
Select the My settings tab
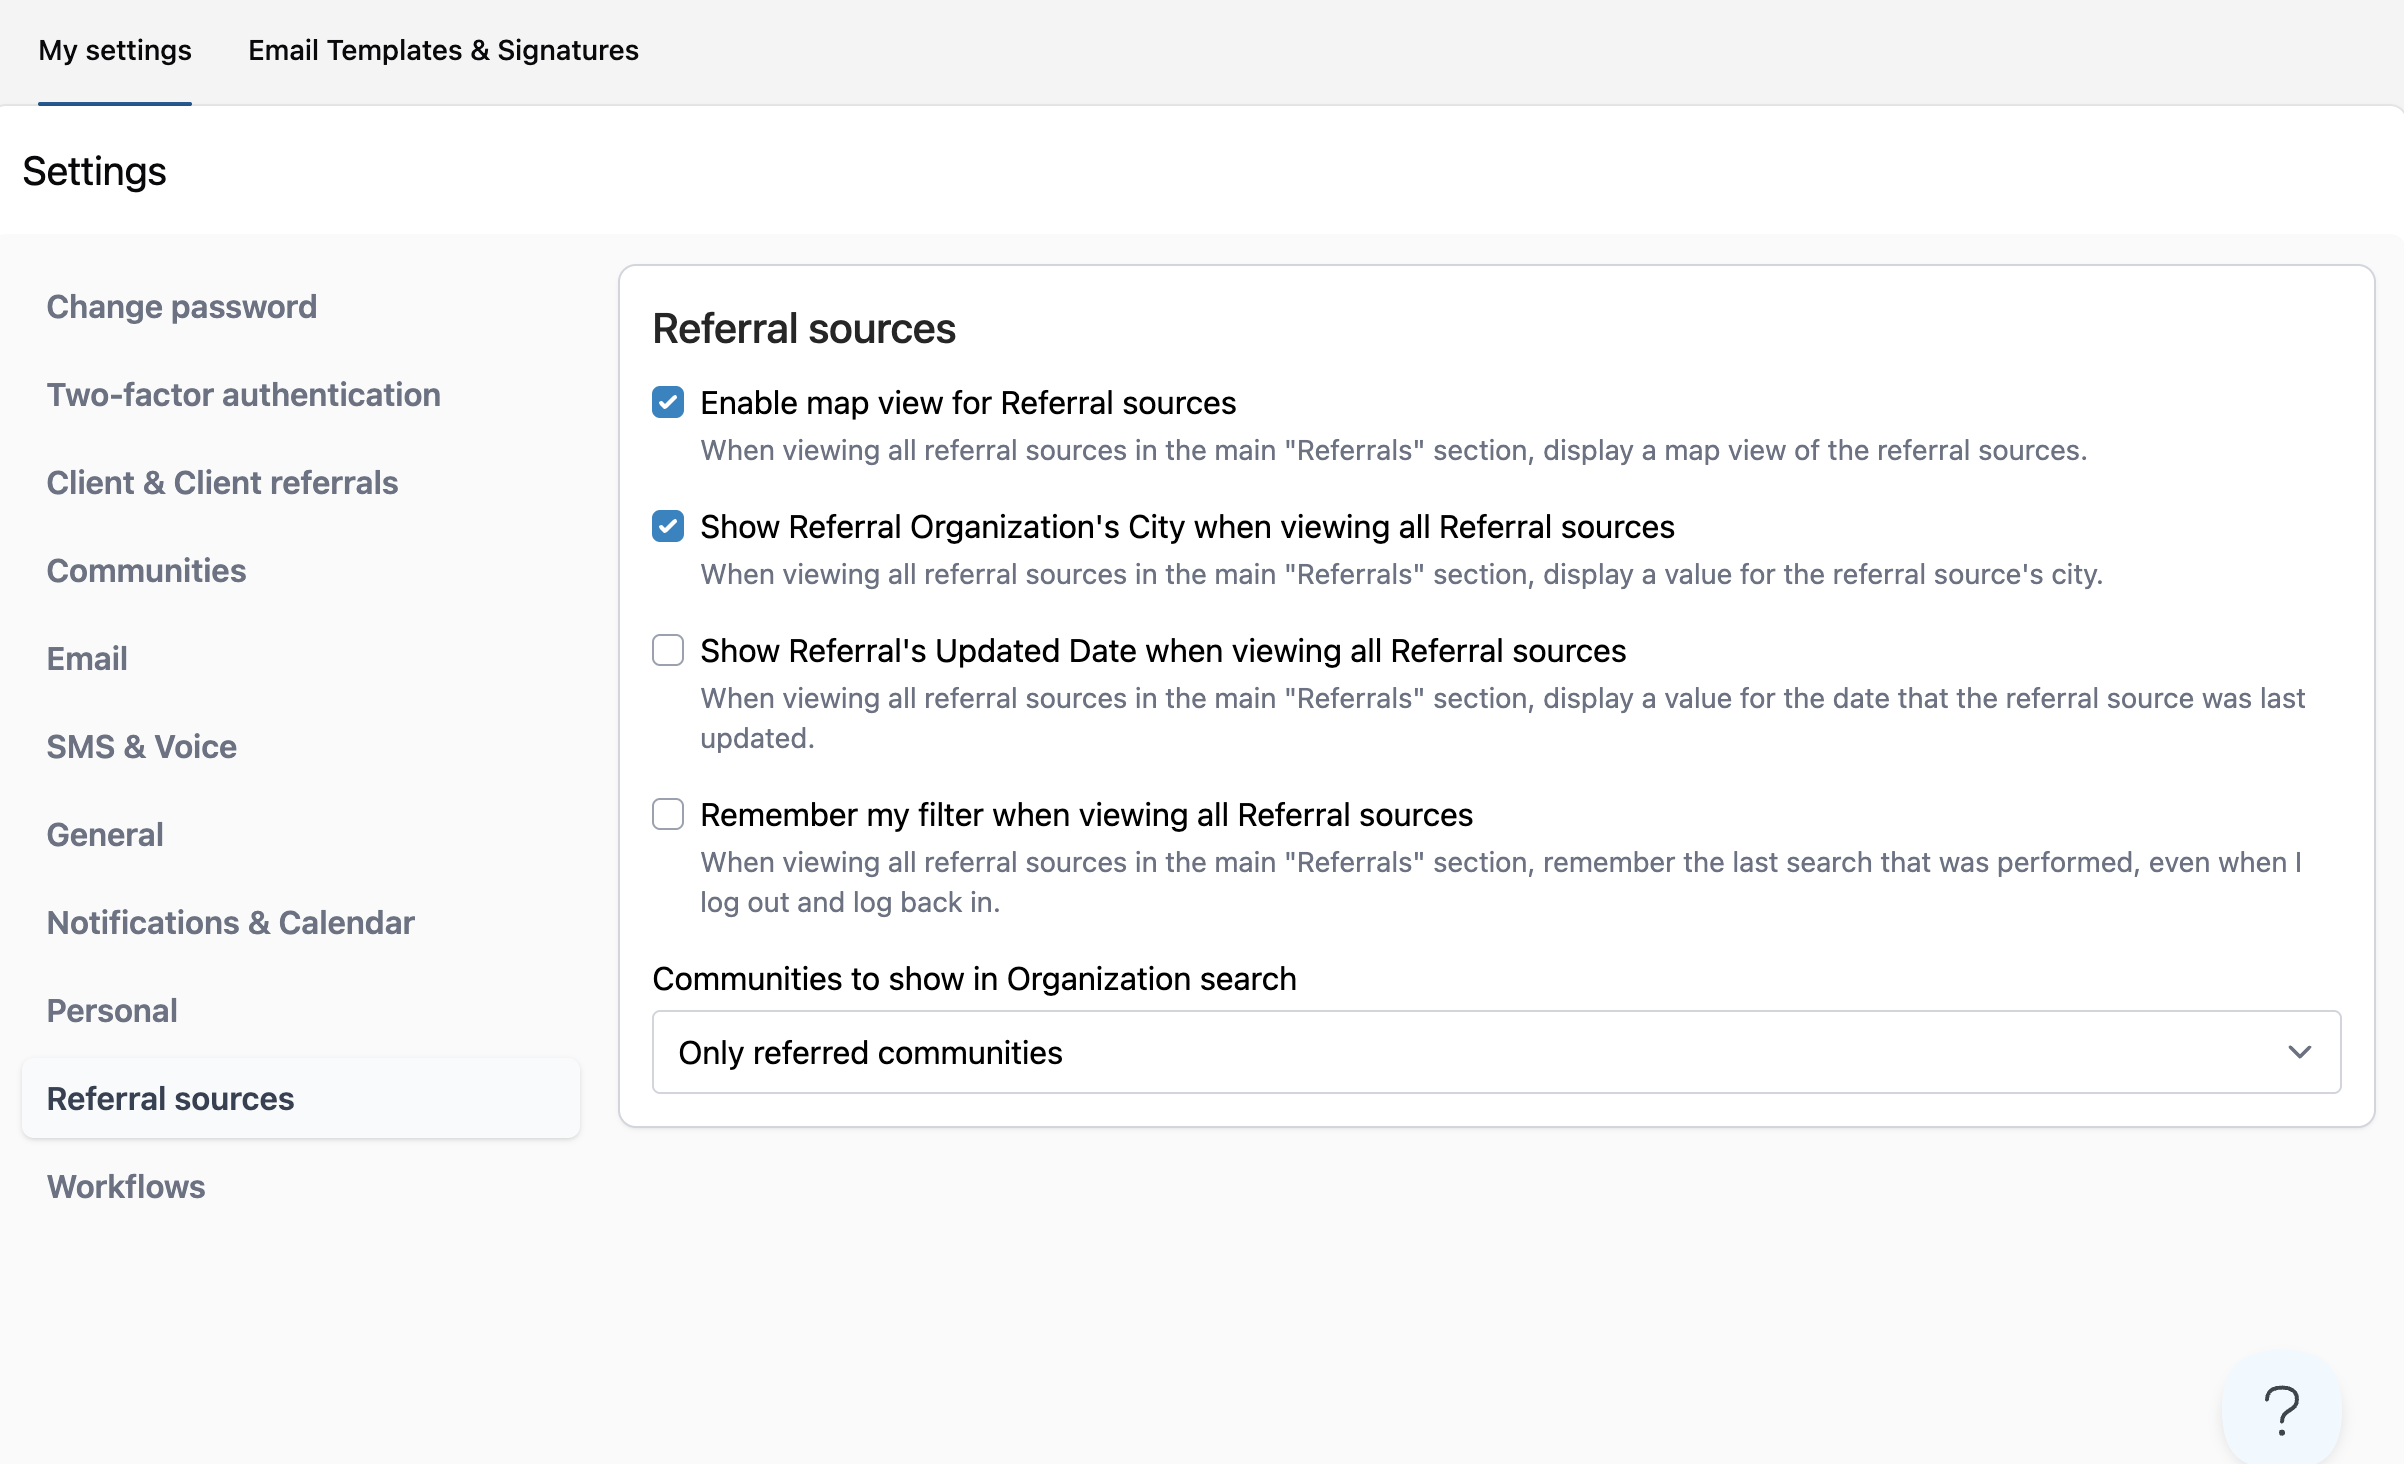click(x=115, y=50)
